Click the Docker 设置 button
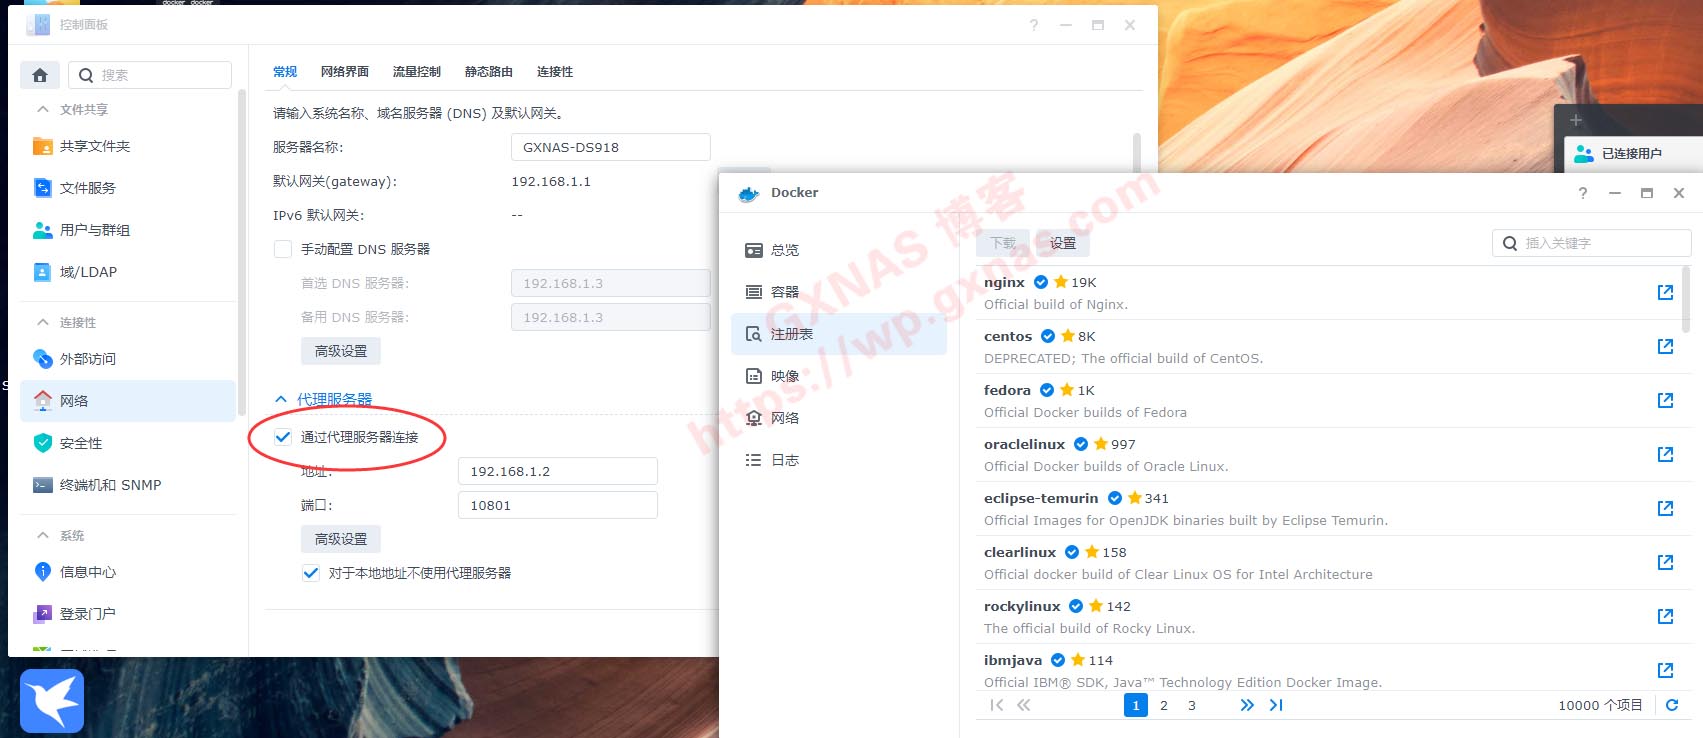Screen dimensions: 1703x738 point(1062,243)
